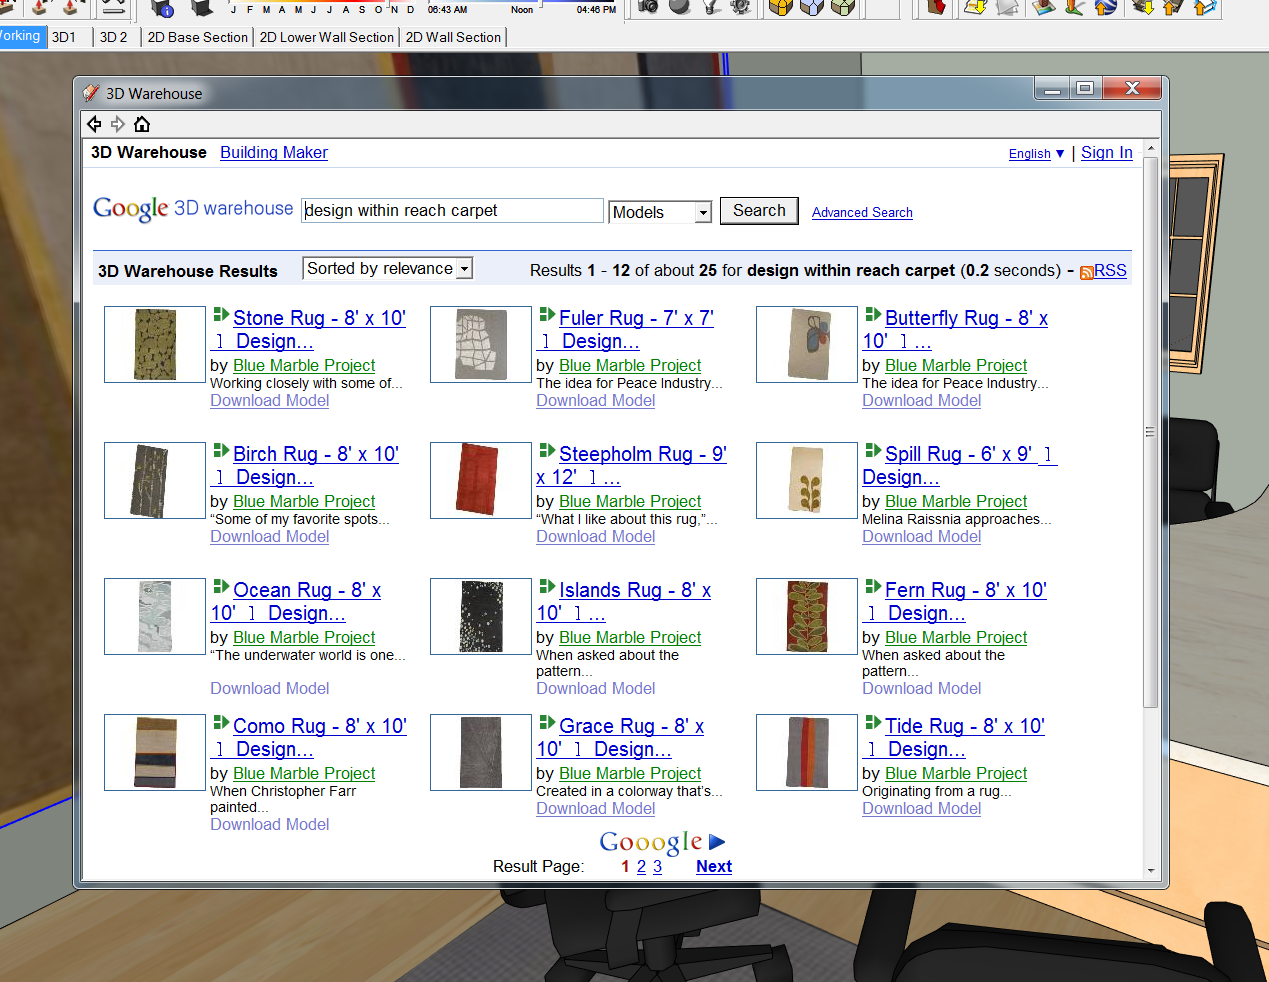
Task: Click green arrow icon beside Birch Rug
Action: pos(221,451)
